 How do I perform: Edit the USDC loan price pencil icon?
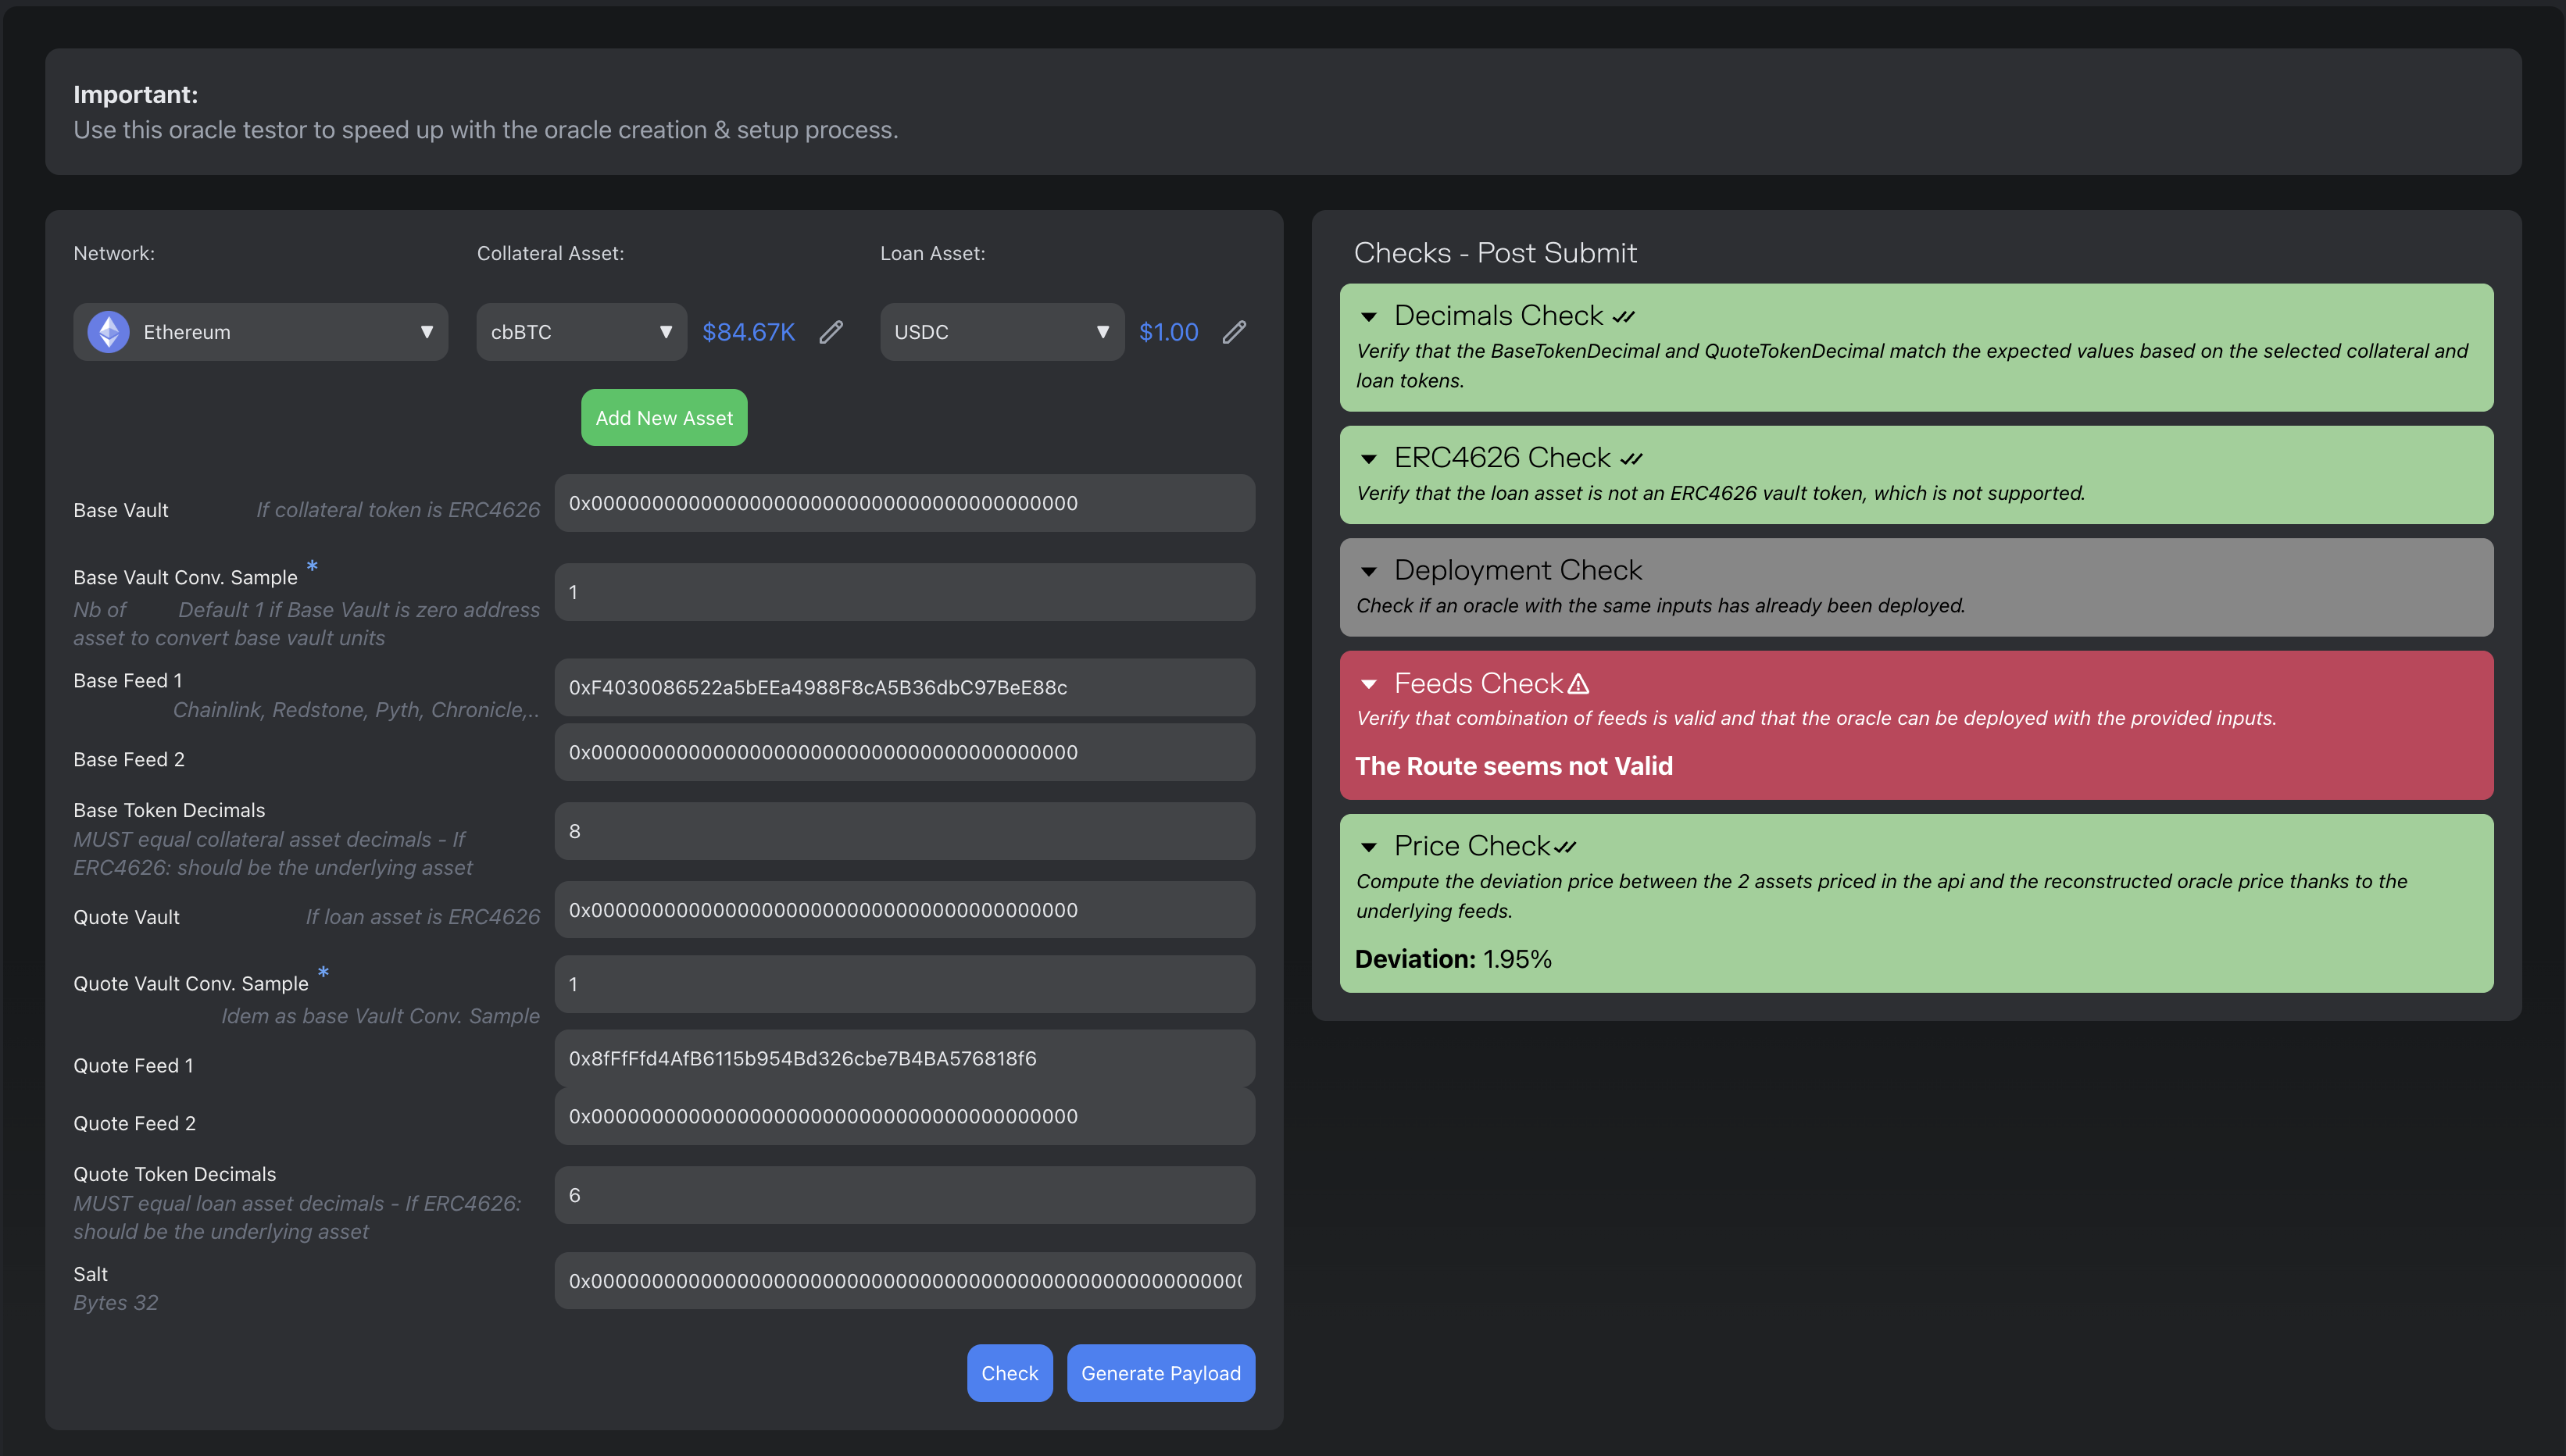[1234, 332]
